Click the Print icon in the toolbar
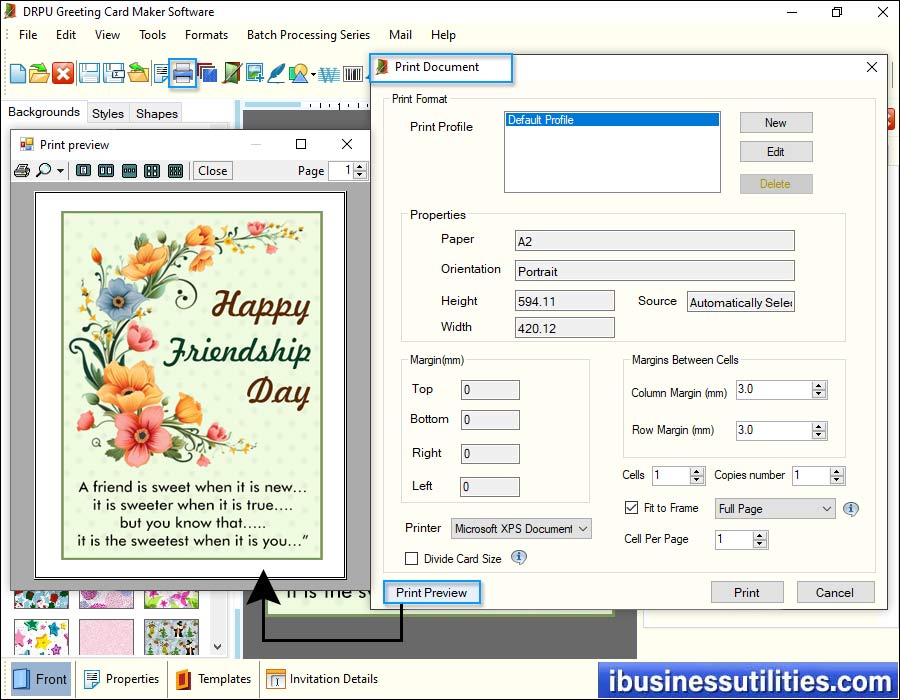The width and height of the screenshot is (900, 700). (182, 72)
